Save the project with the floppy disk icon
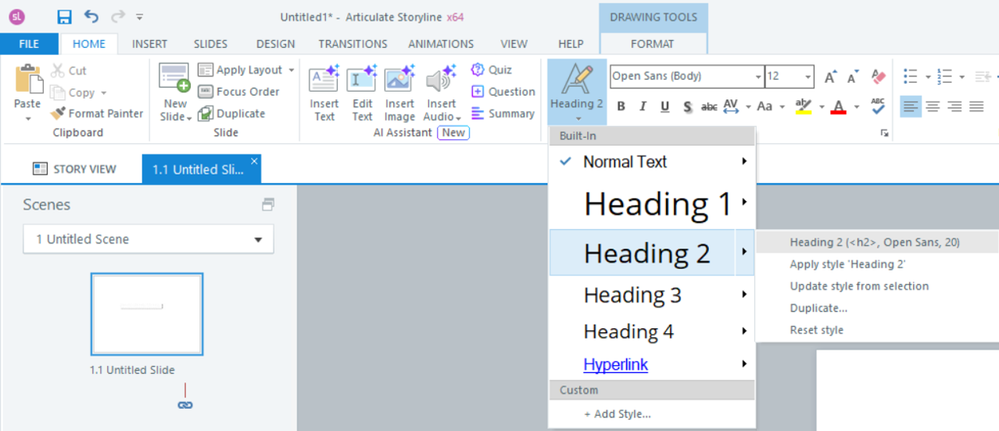Viewport: 999px width, 431px height. [64, 16]
